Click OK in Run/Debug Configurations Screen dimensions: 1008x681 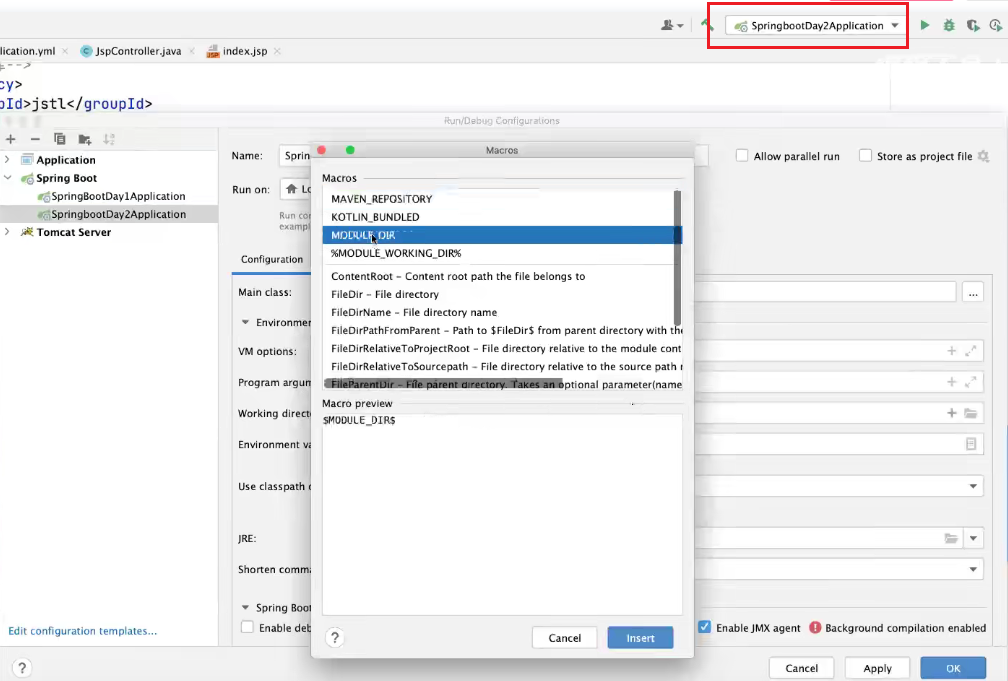pyautogui.click(x=953, y=668)
